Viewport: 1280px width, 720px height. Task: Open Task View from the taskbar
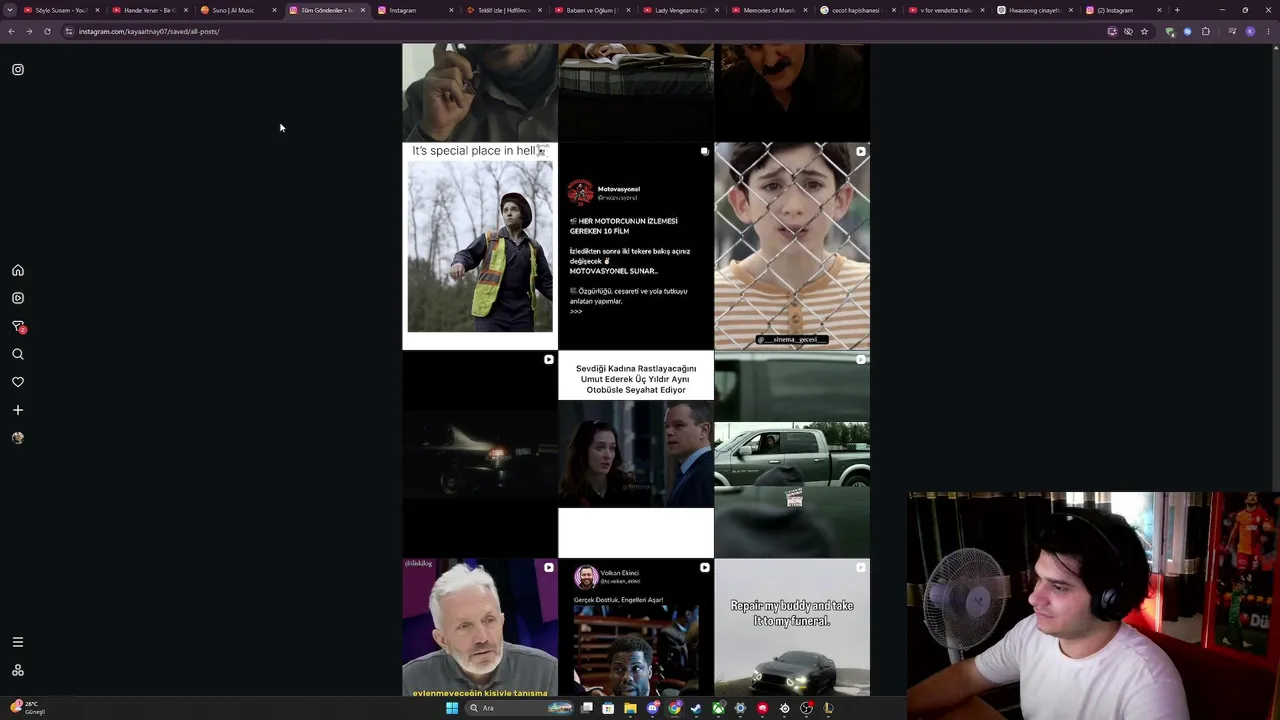pos(587,708)
